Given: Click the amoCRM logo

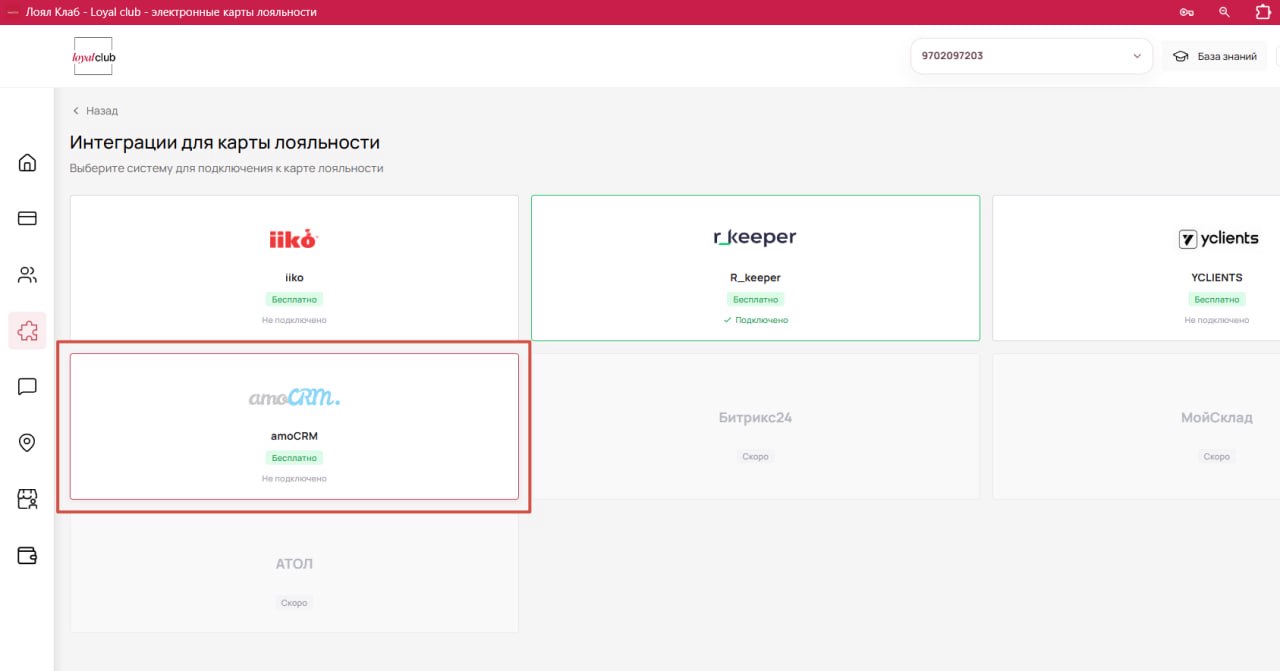Looking at the screenshot, I should point(294,397).
